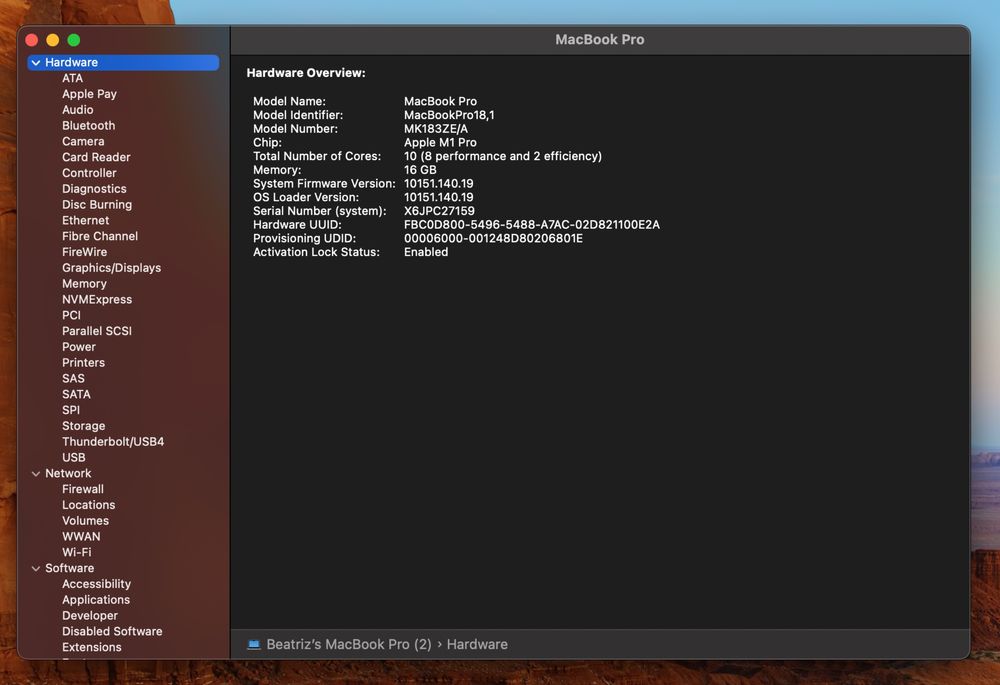Viewport: 1000px width, 685px height.
Task: Select Network section label
Action: pos(68,473)
